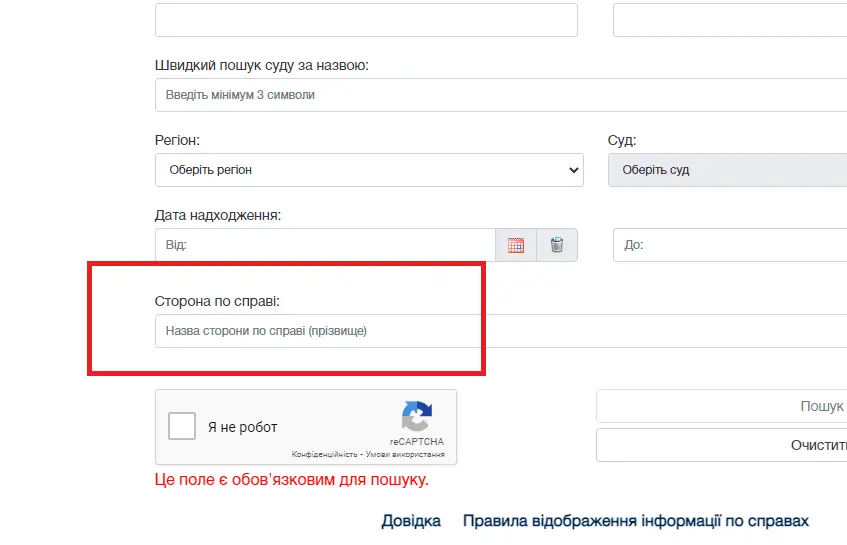Click the trash icon to clear date
Image resolution: width=847 pixels, height=545 pixels.
pyautogui.click(x=557, y=245)
